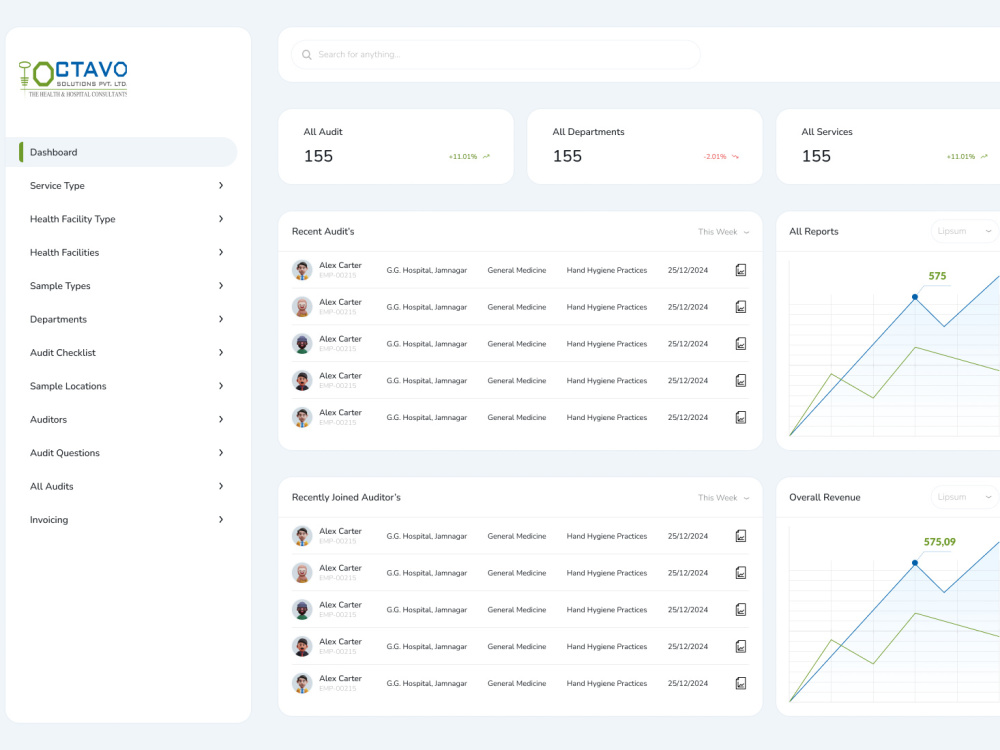
Task: Open report icon in third Recently Joined Auditor's row
Action: [740, 610]
